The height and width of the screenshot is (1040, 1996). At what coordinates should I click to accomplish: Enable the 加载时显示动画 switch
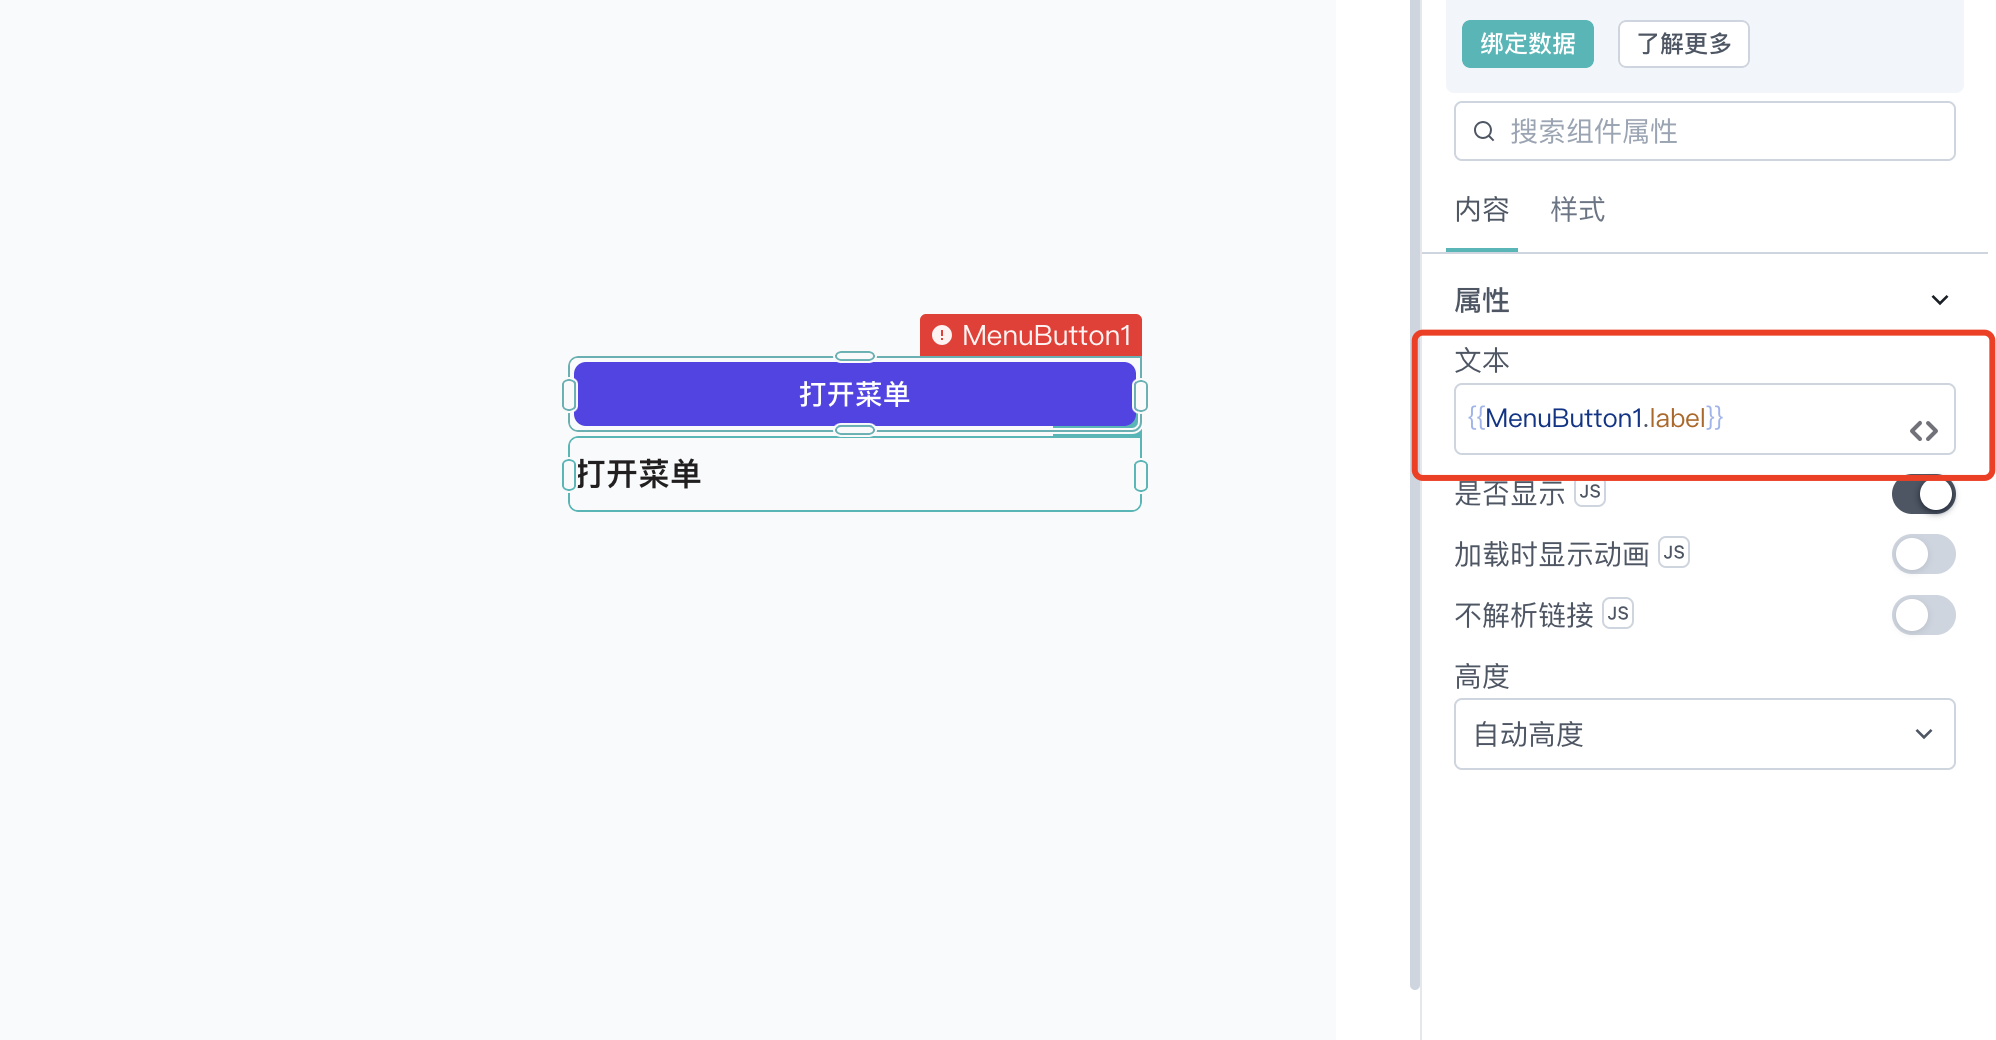[1924, 554]
